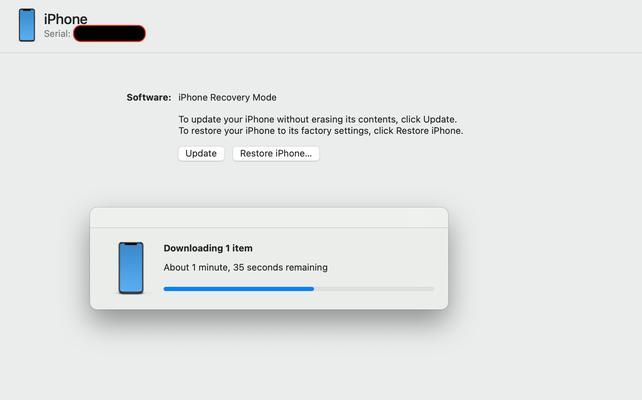Click the blacked-out serial number

[109, 34]
